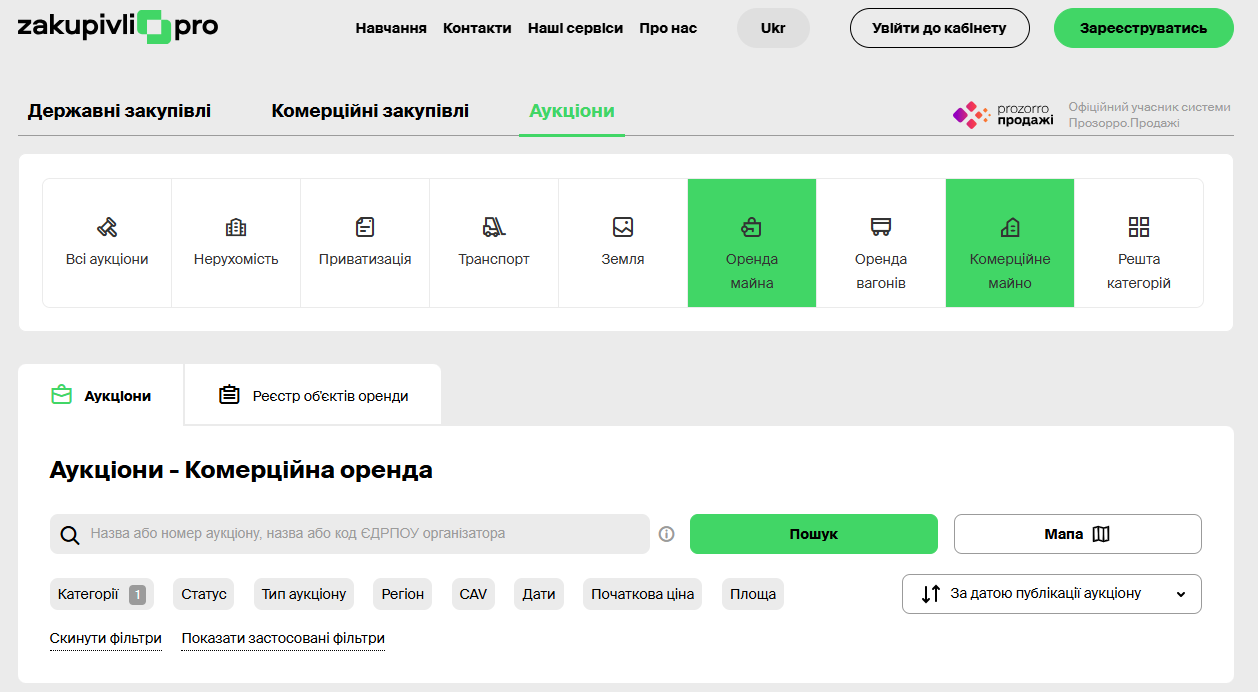Toggle the Комерційне майно category icon
This screenshot has height=692, width=1258.
[1010, 227]
